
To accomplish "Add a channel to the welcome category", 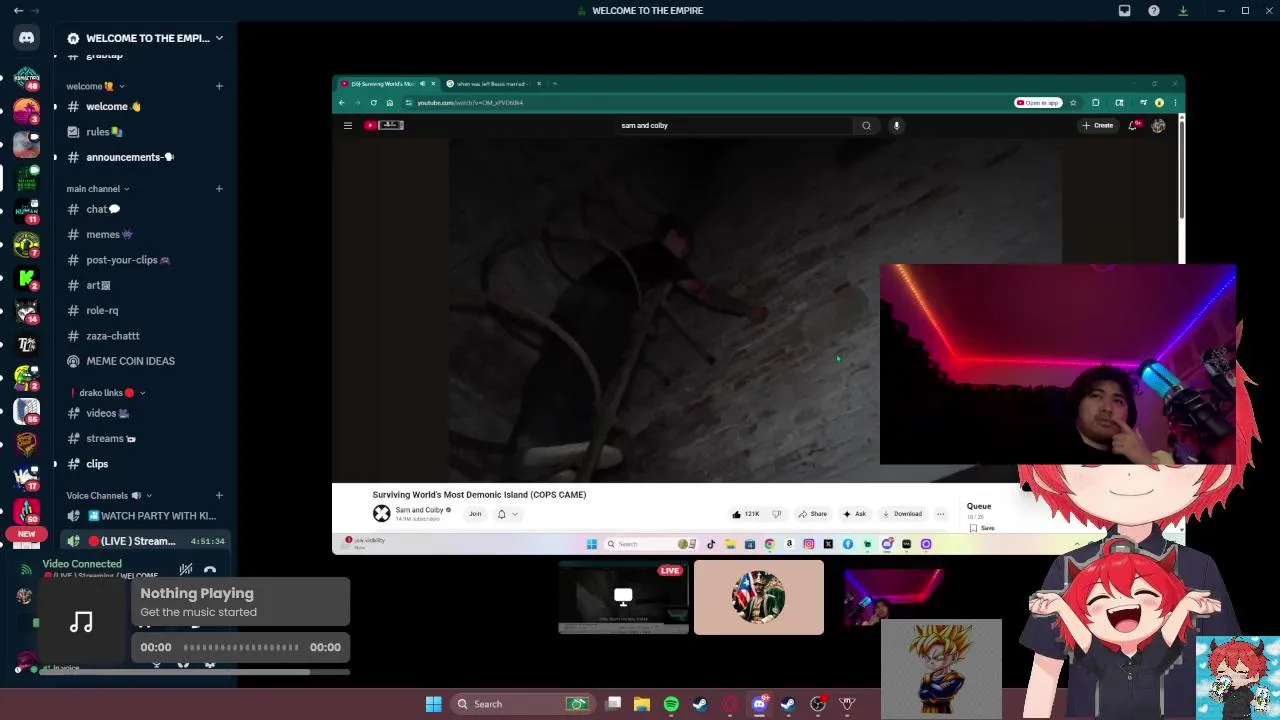I will pyautogui.click(x=219, y=86).
